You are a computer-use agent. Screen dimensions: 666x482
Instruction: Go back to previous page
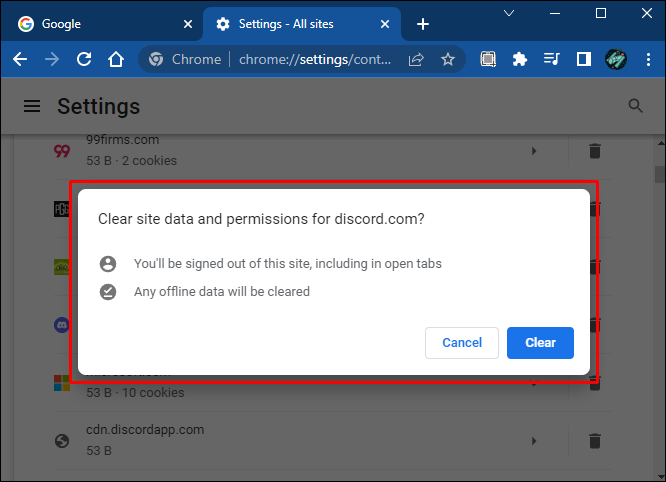click(x=20, y=59)
